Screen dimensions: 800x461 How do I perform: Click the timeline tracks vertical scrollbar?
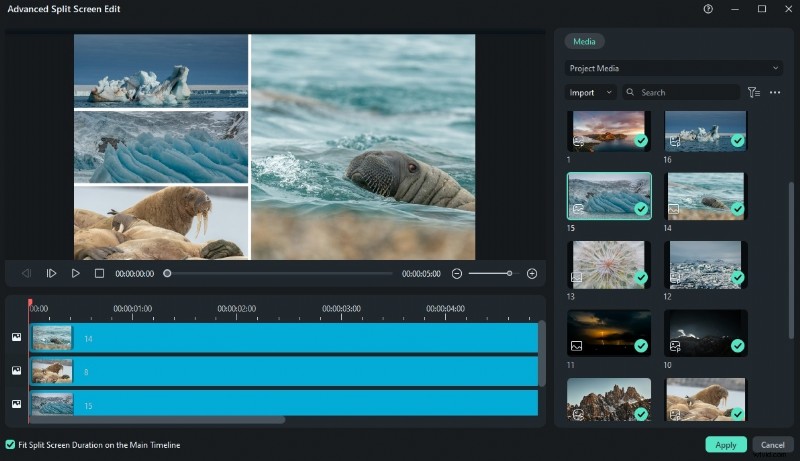pos(541,353)
